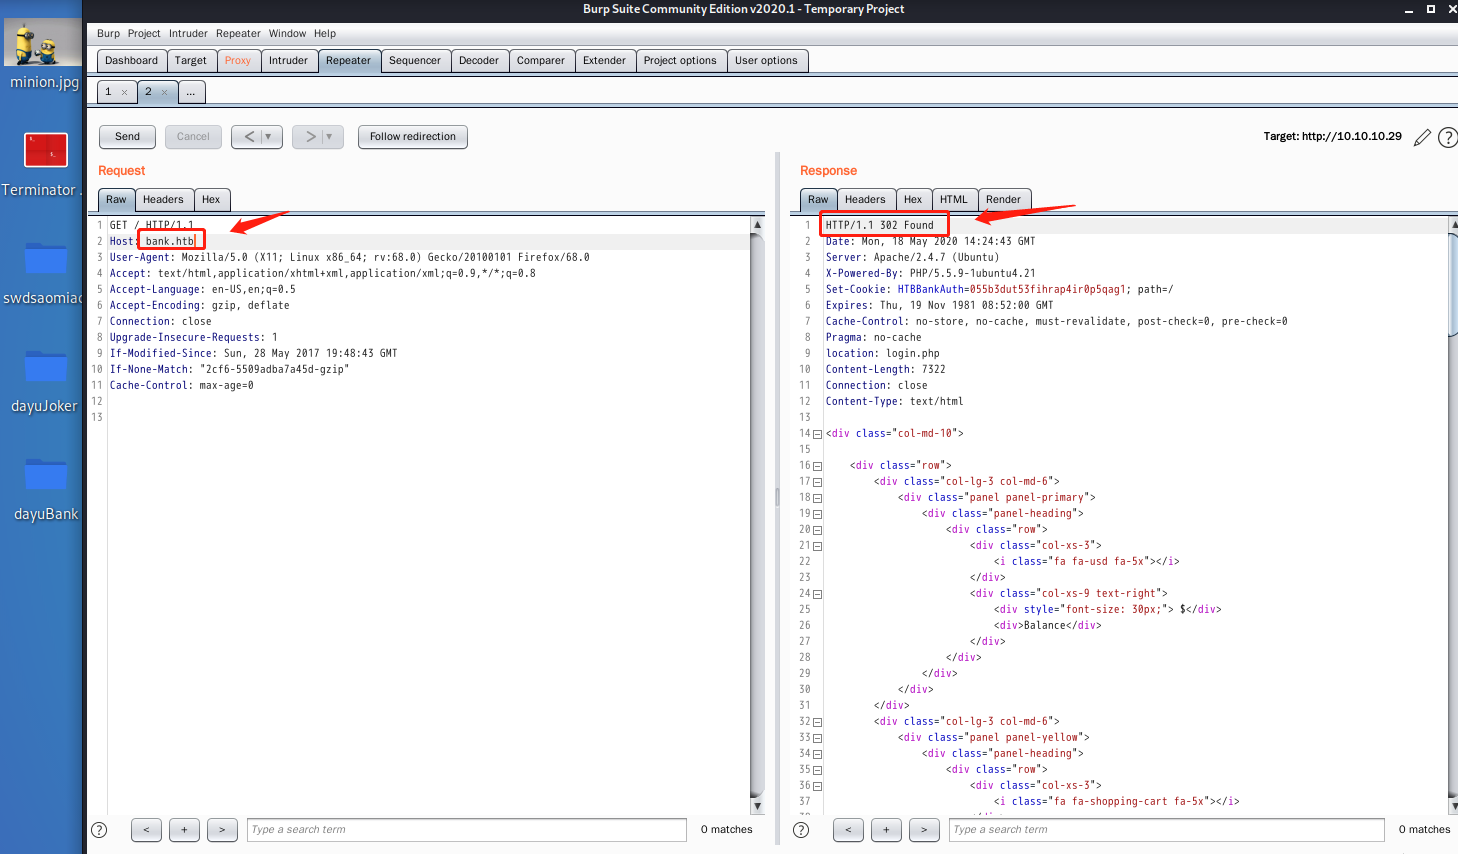Switch to the Comparer tab
Viewport: 1458px width, 854px height.
pos(541,61)
